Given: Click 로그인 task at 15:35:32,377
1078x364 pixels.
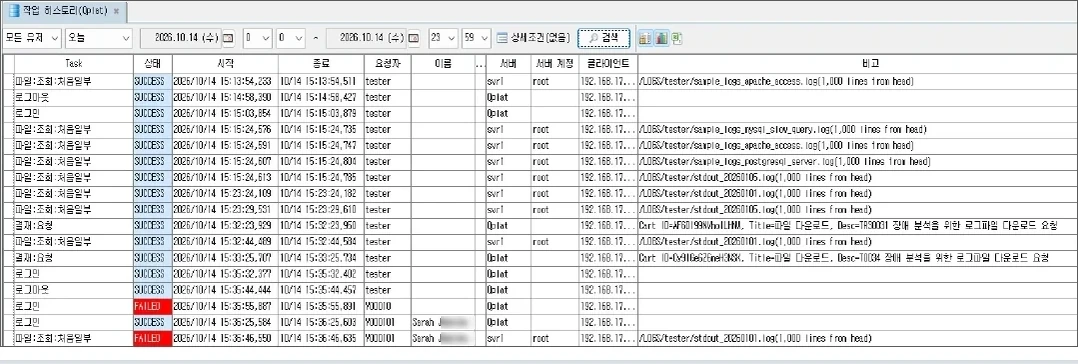Looking at the screenshot, I should tap(74, 274).
